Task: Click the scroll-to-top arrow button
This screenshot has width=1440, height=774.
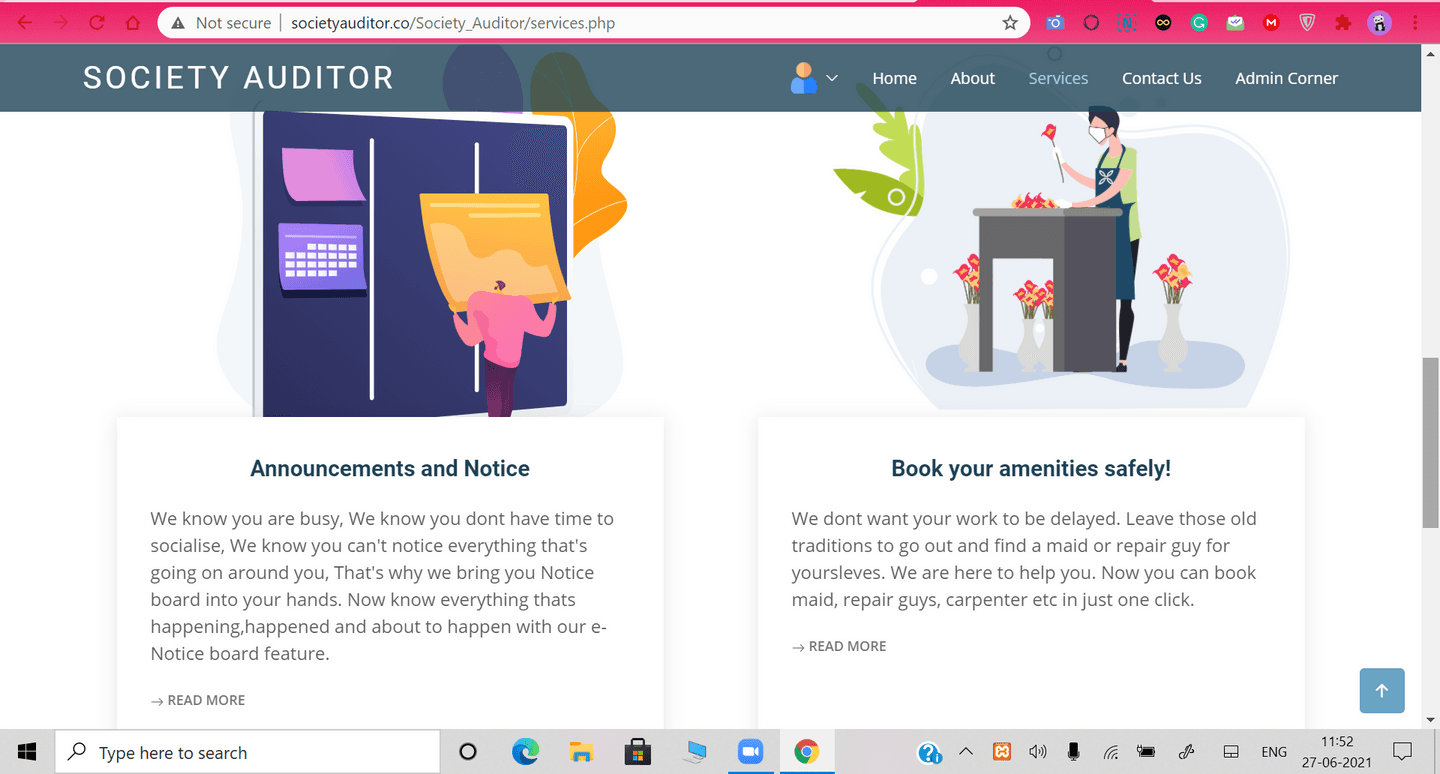Action: click(1382, 690)
